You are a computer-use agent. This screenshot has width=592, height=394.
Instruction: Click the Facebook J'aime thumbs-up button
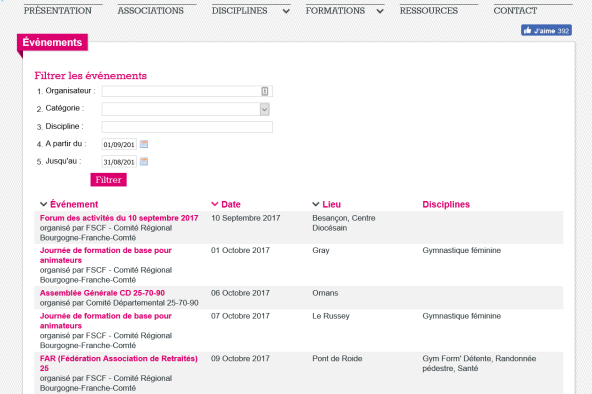pyautogui.click(x=546, y=31)
